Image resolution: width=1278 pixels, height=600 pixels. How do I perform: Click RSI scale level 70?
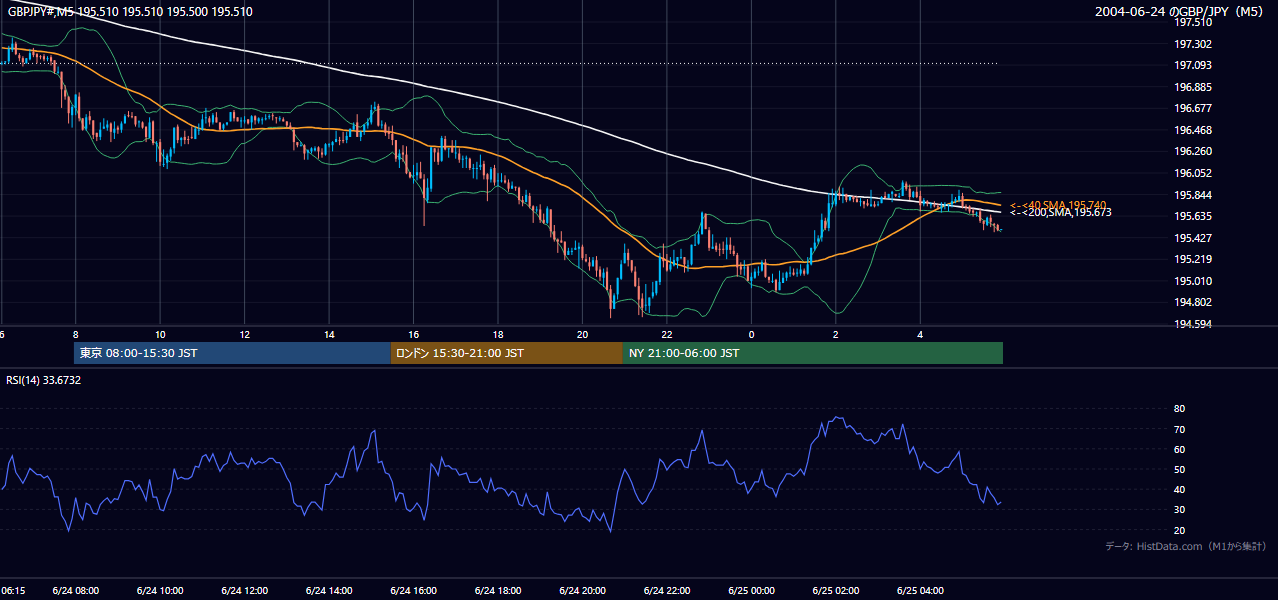tap(1179, 429)
